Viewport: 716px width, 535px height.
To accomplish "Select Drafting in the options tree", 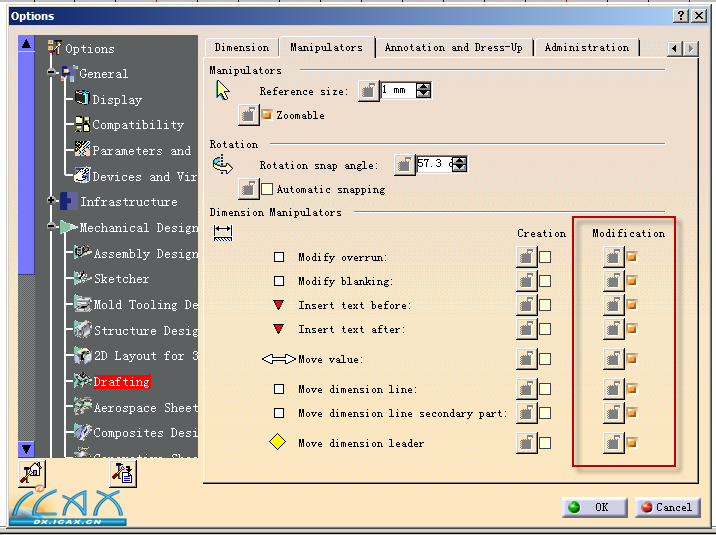I will (122, 382).
